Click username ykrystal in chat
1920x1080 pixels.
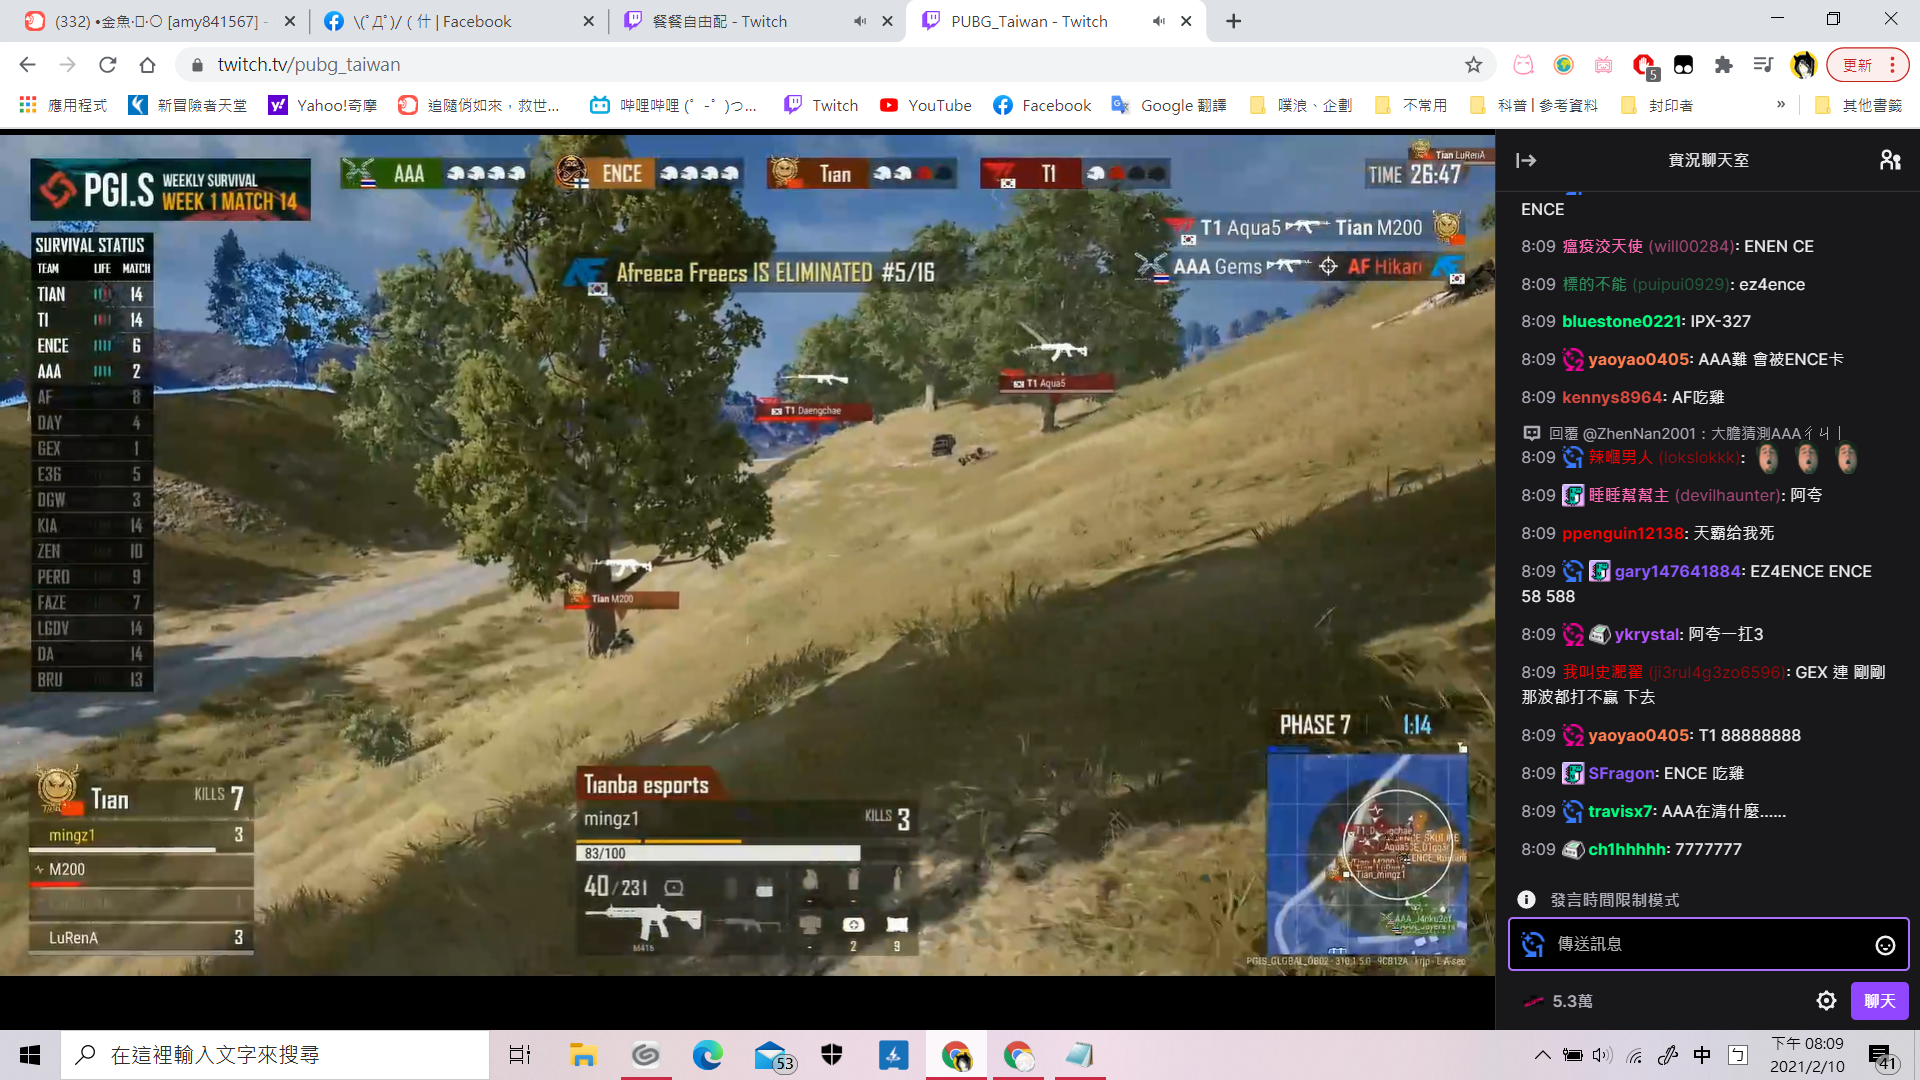tap(1646, 635)
